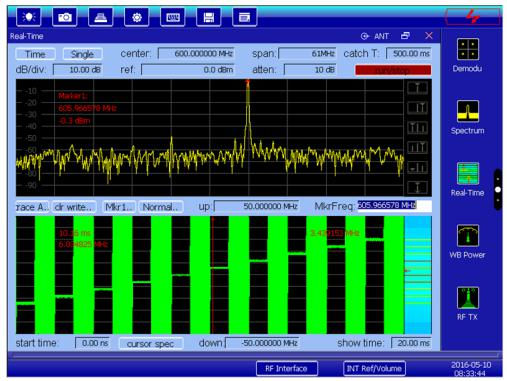Screen dimensions: 507x381
Task: Click the show time field 20.00 ms
Action: pyautogui.click(x=411, y=343)
